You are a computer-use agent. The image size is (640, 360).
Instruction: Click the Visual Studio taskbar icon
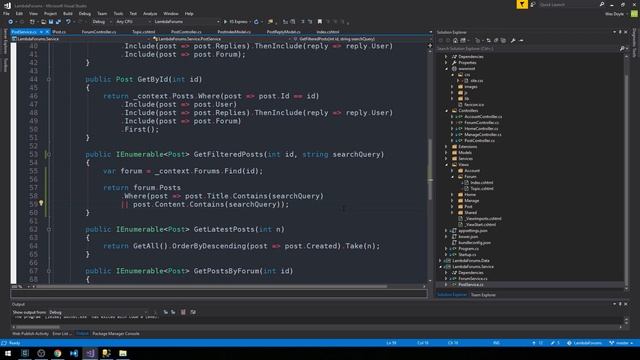(x=90, y=353)
